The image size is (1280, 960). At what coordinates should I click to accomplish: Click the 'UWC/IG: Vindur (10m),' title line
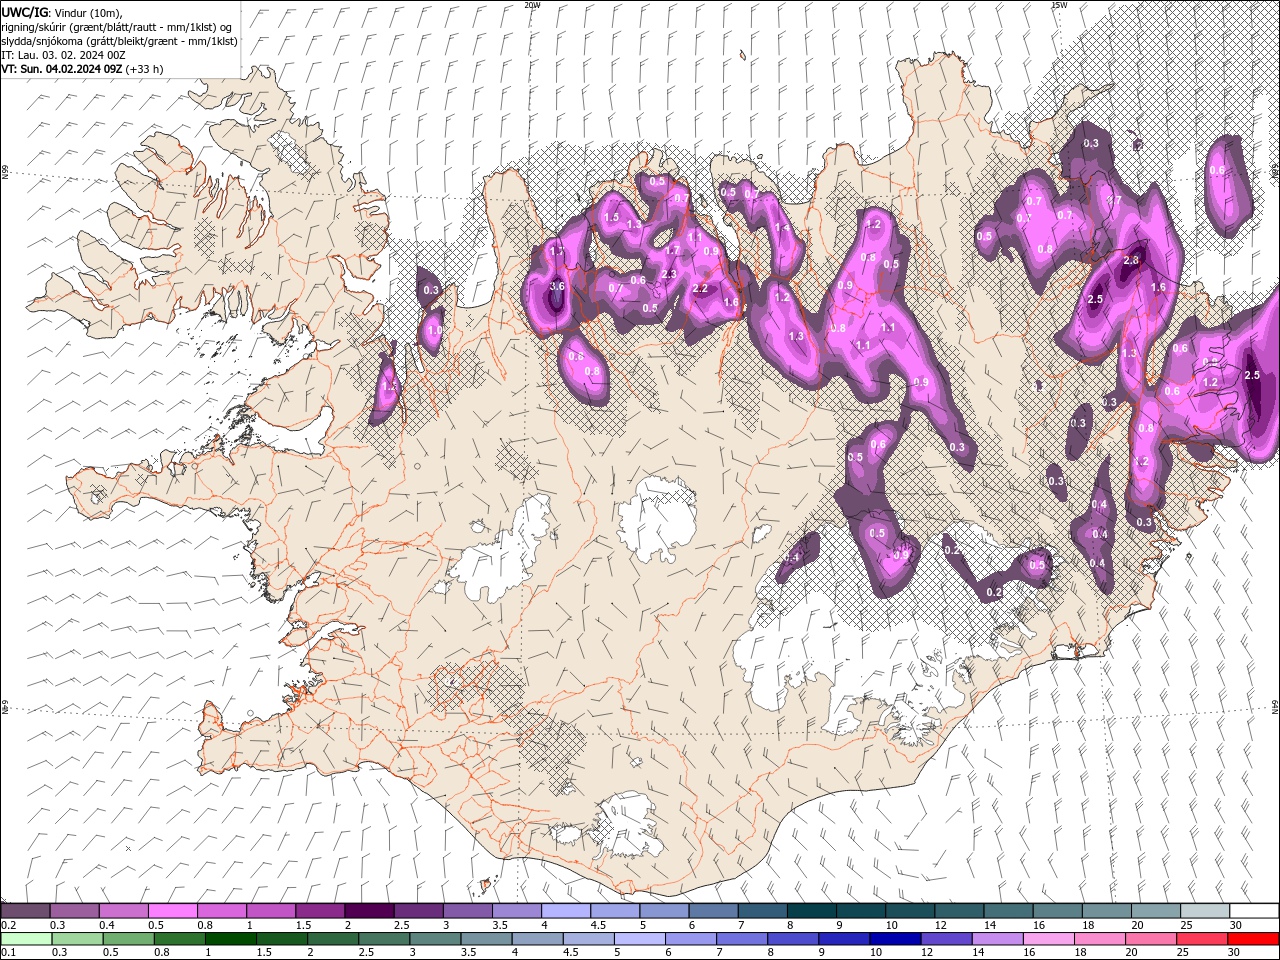click(61, 12)
